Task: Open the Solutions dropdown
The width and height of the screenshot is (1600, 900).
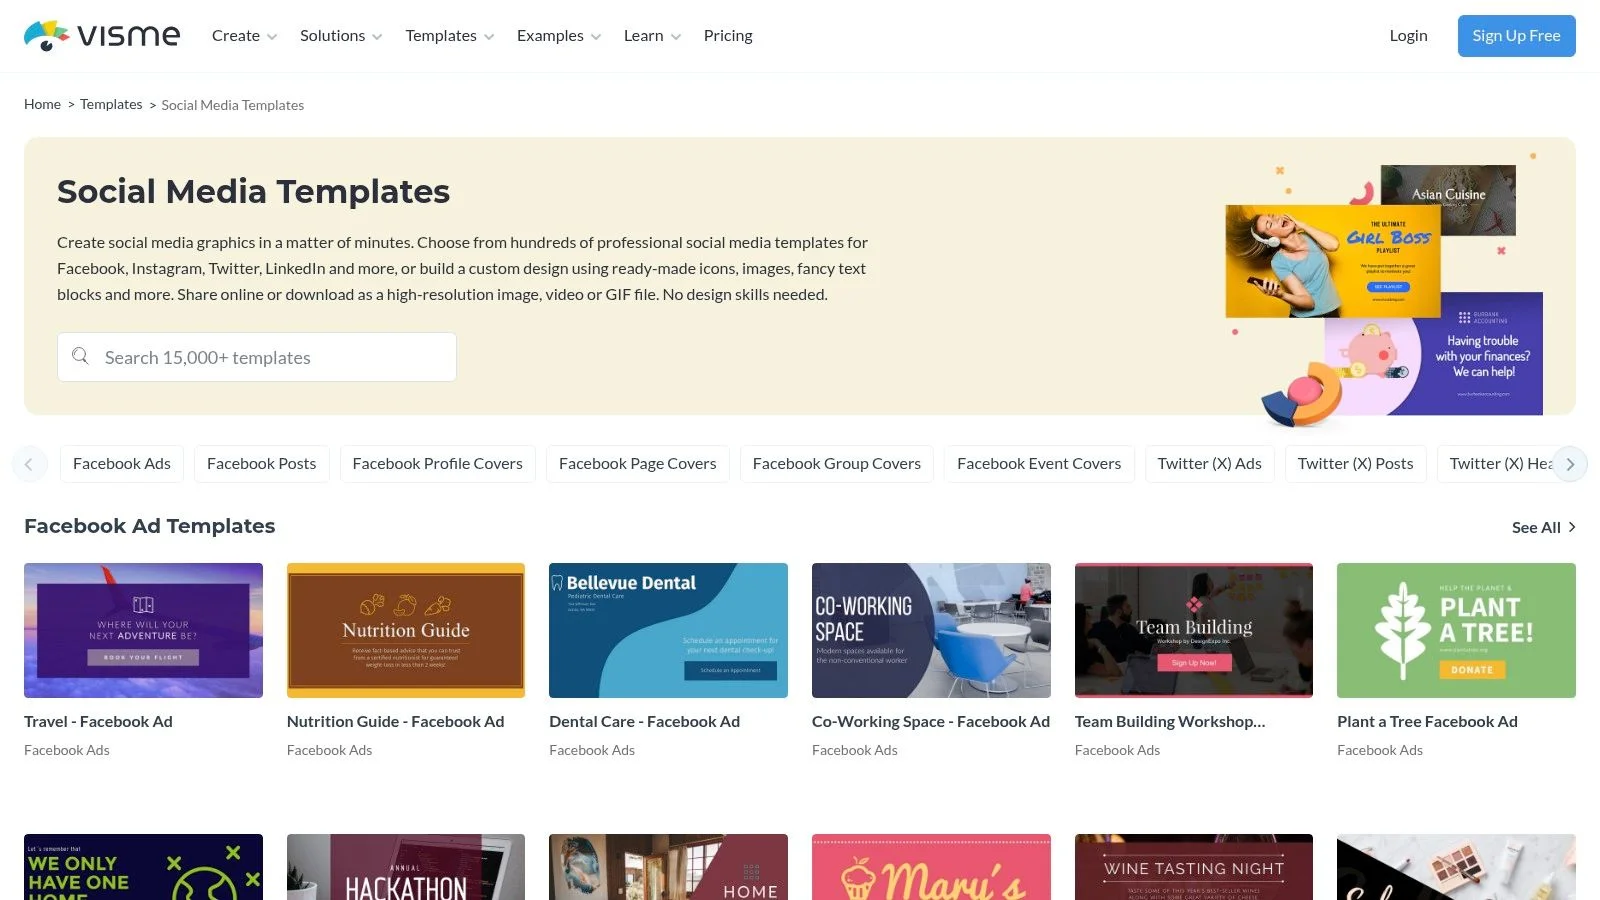Action: click(x=340, y=36)
